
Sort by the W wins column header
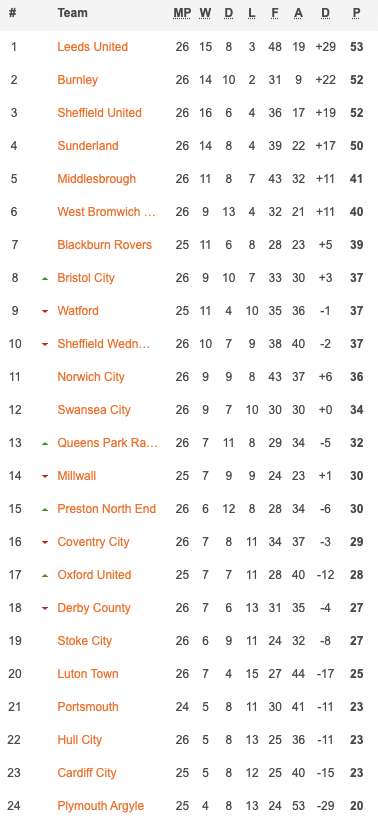205,13
